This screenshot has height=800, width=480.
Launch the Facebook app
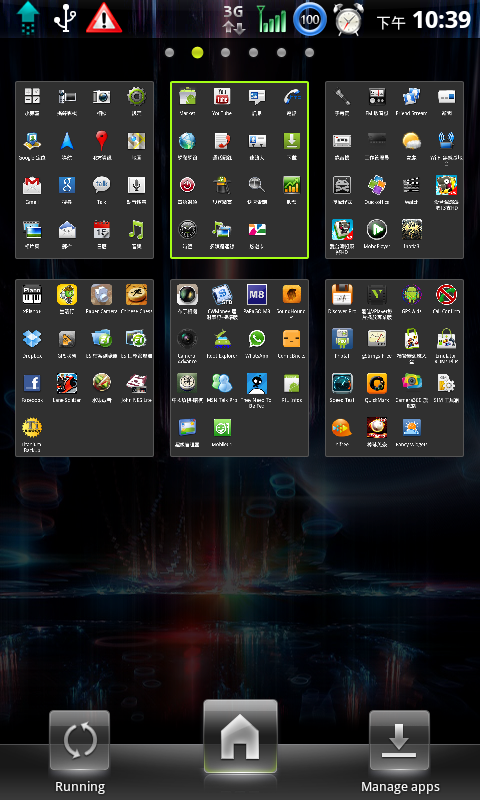pos(32,383)
